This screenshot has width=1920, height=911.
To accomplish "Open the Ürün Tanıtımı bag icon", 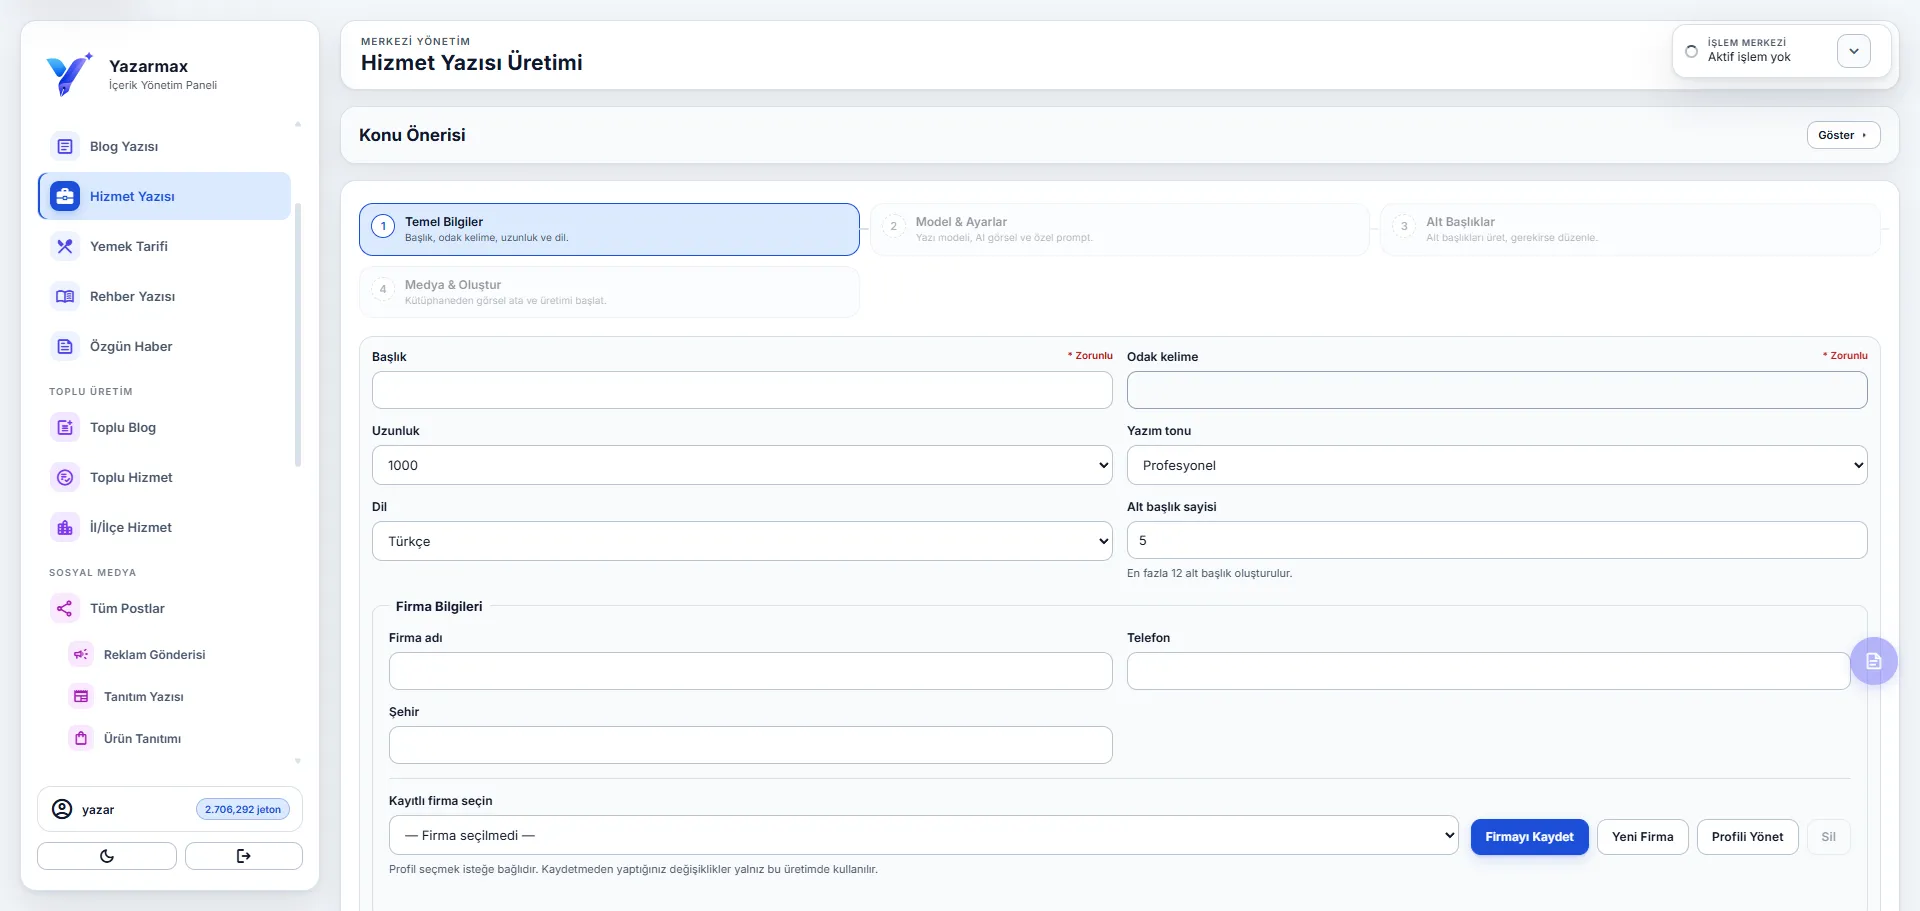I will 81,738.
